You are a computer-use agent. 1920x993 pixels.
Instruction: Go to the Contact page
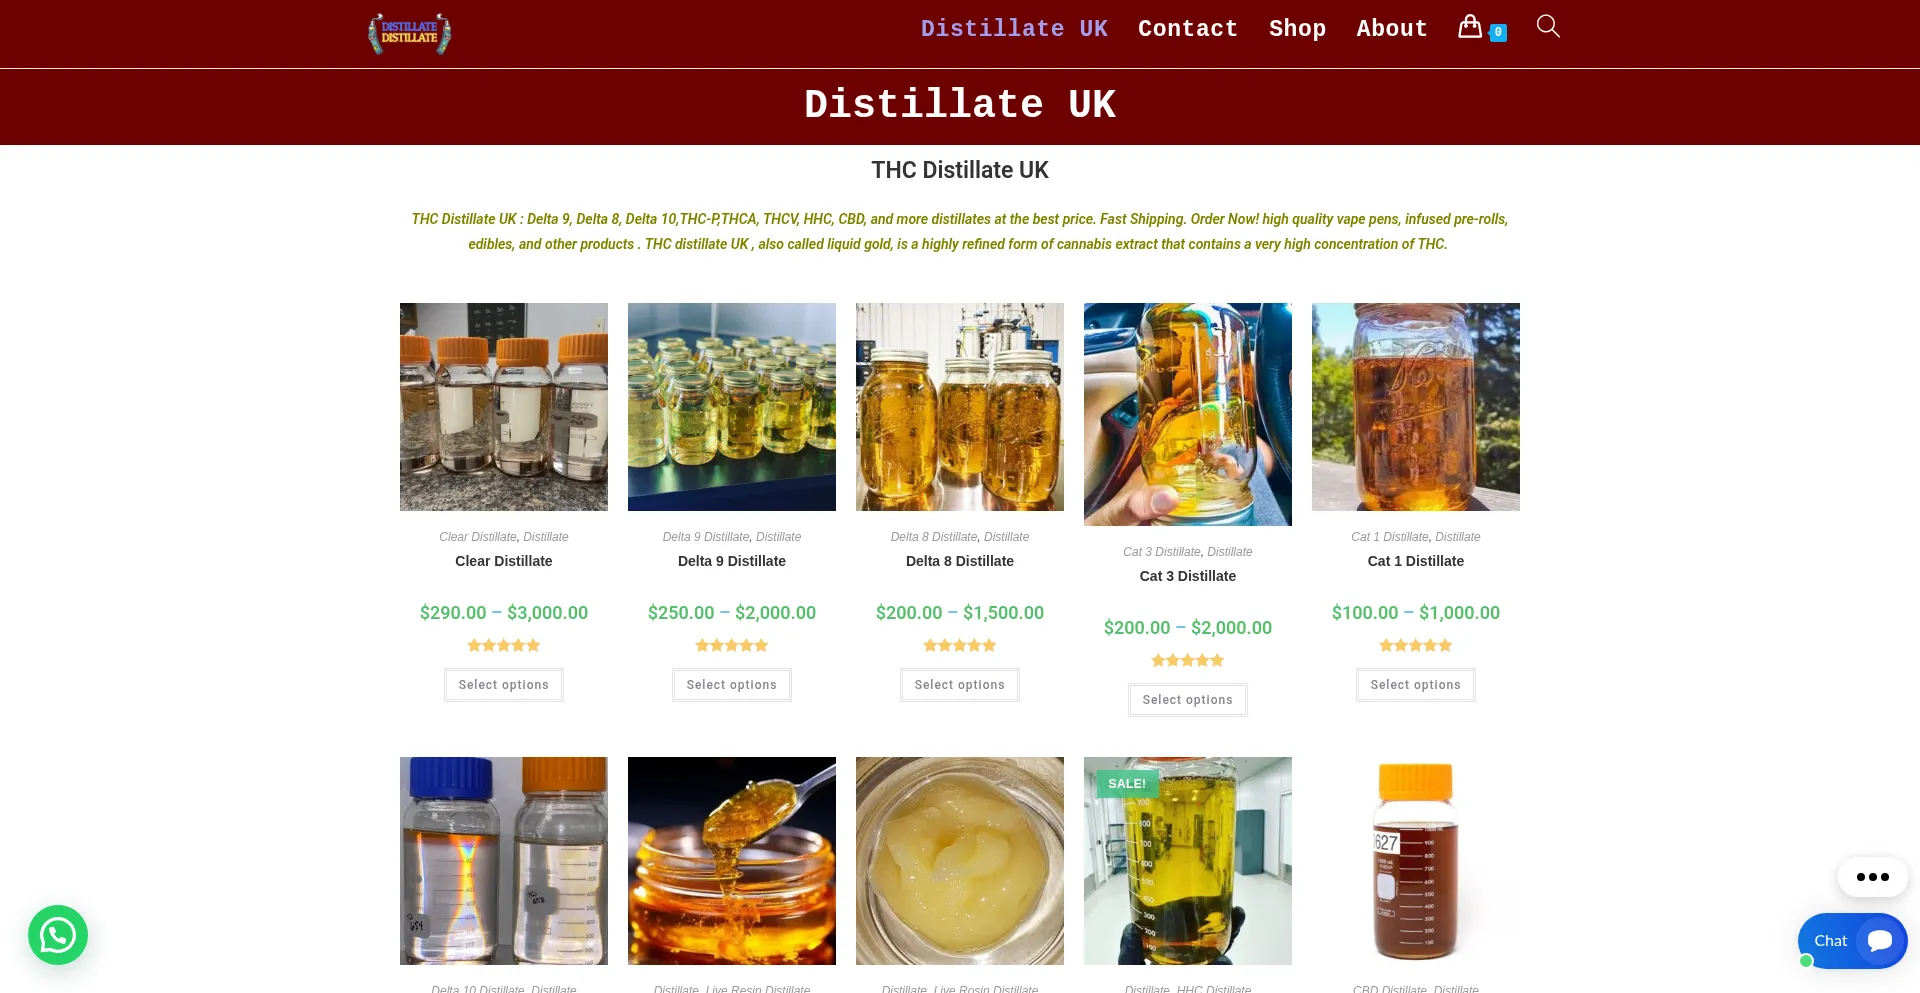pos(1188,29)
